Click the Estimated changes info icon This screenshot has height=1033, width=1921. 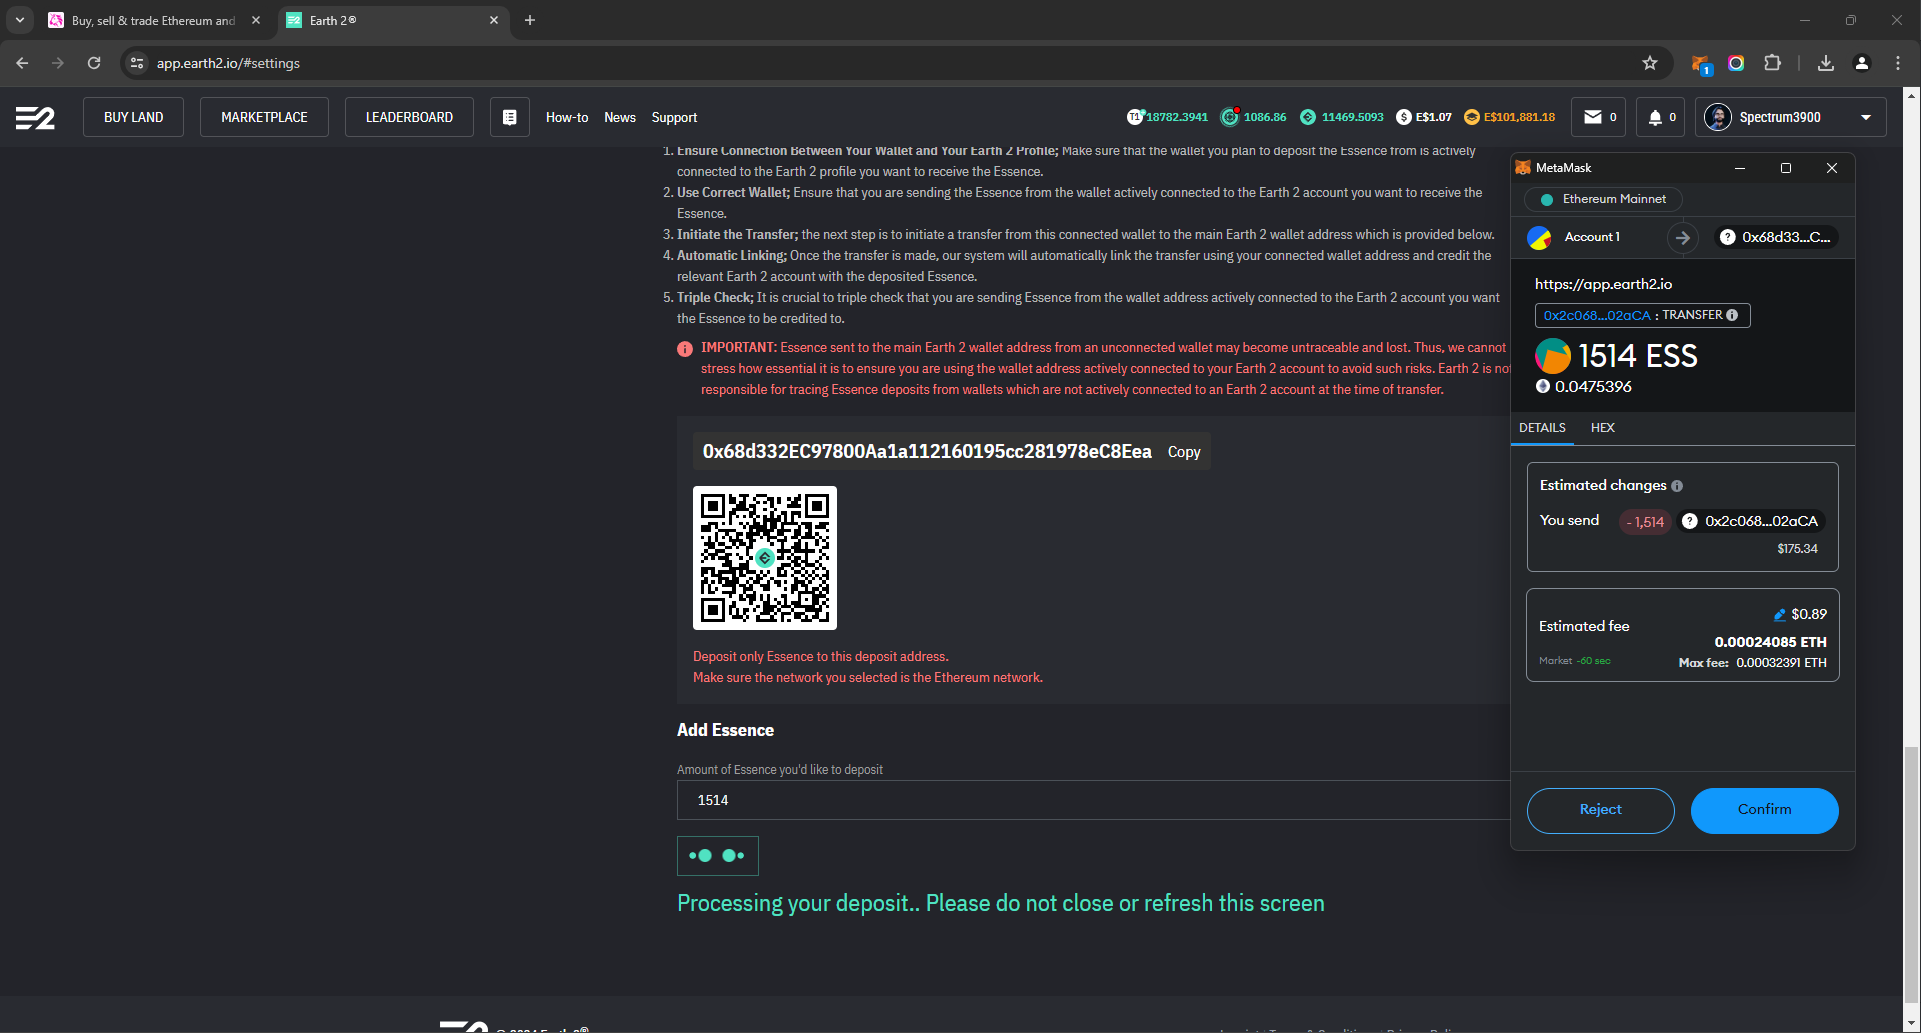pyautogui.click(x=1677, y=486)
